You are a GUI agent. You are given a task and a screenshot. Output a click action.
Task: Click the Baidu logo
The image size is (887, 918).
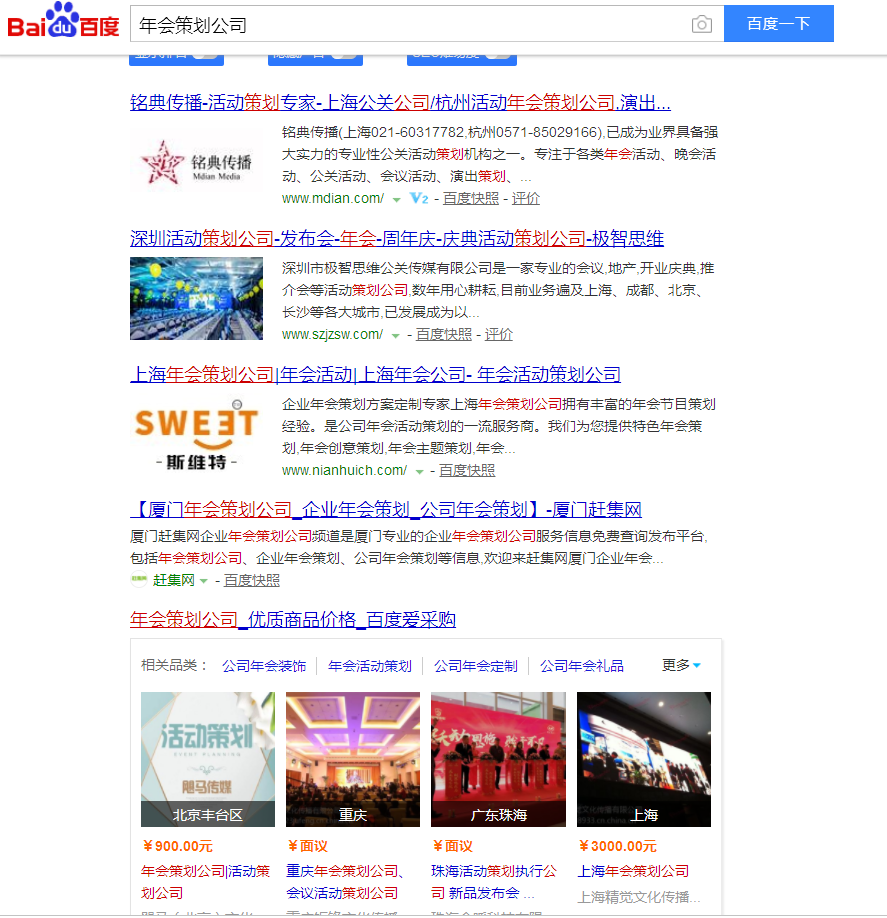(x=63, y=21)
